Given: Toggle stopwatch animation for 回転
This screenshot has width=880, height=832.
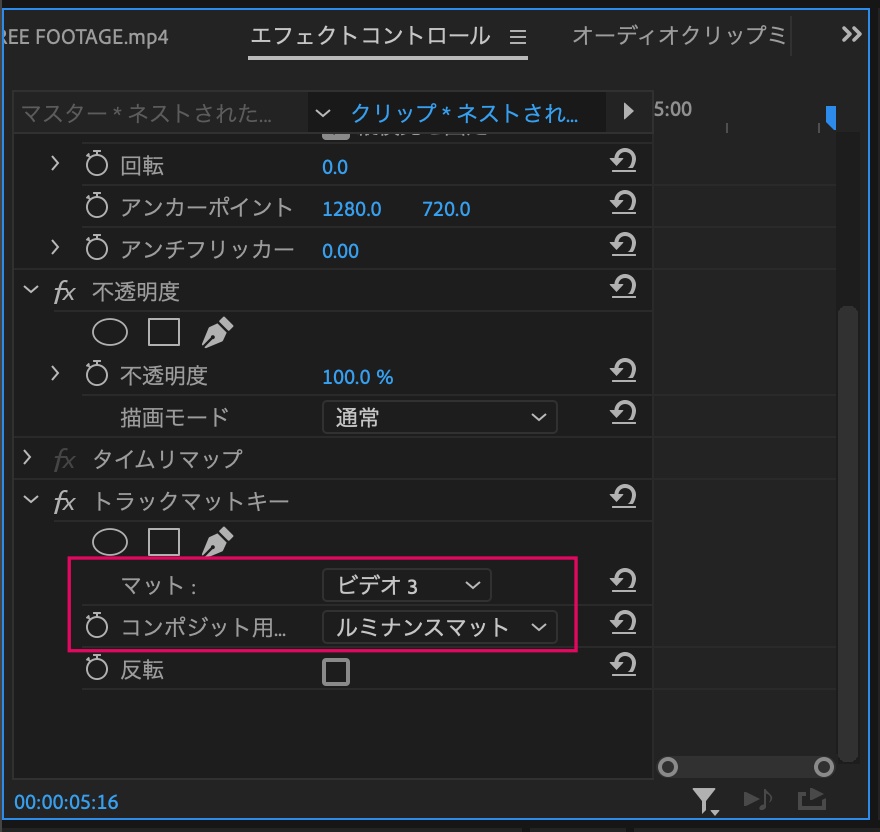Looking at the screenshot, I should (97, 164).
